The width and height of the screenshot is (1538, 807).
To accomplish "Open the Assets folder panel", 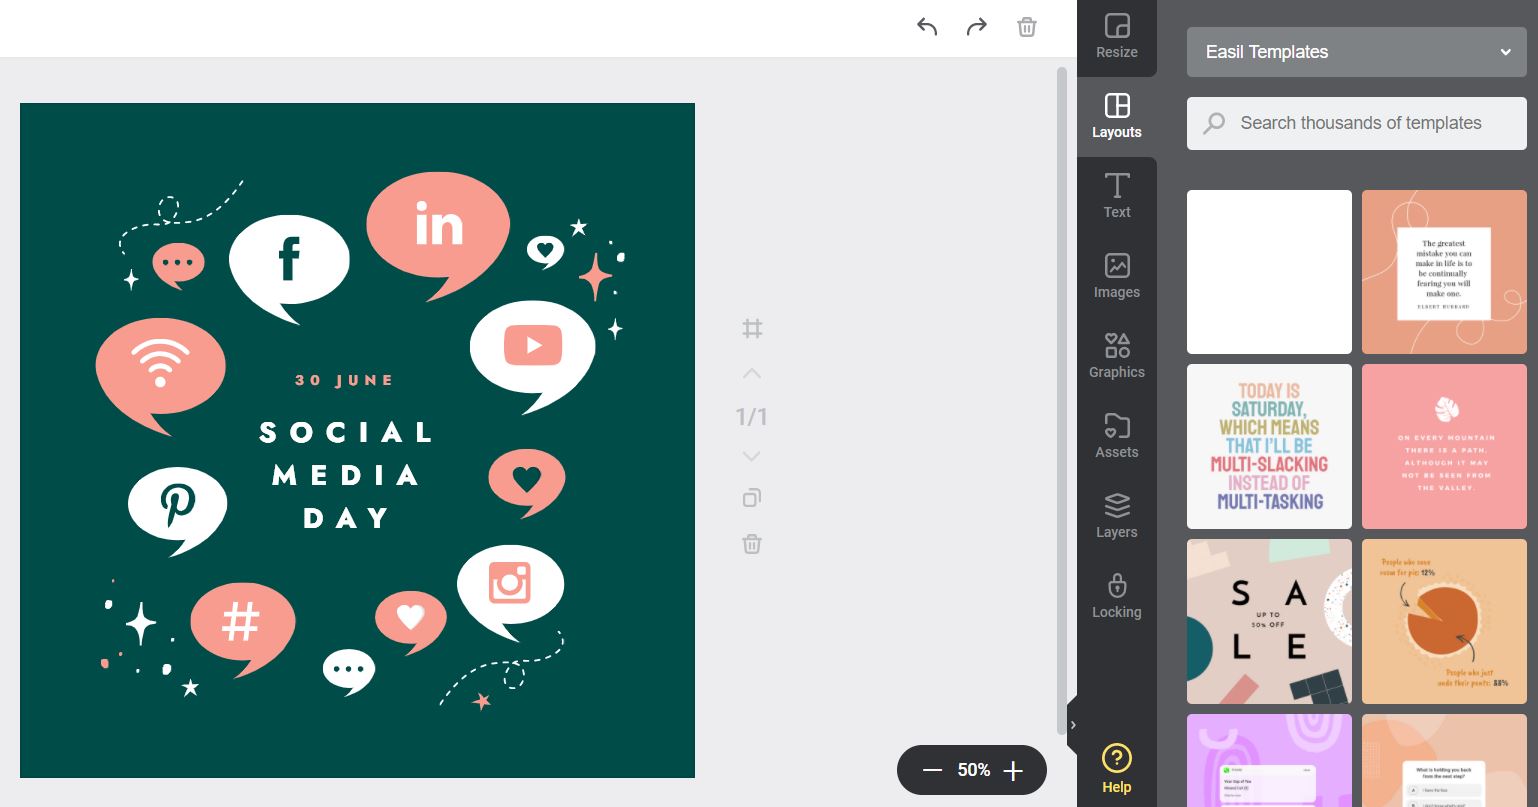I will click(x=1116, y=436).
